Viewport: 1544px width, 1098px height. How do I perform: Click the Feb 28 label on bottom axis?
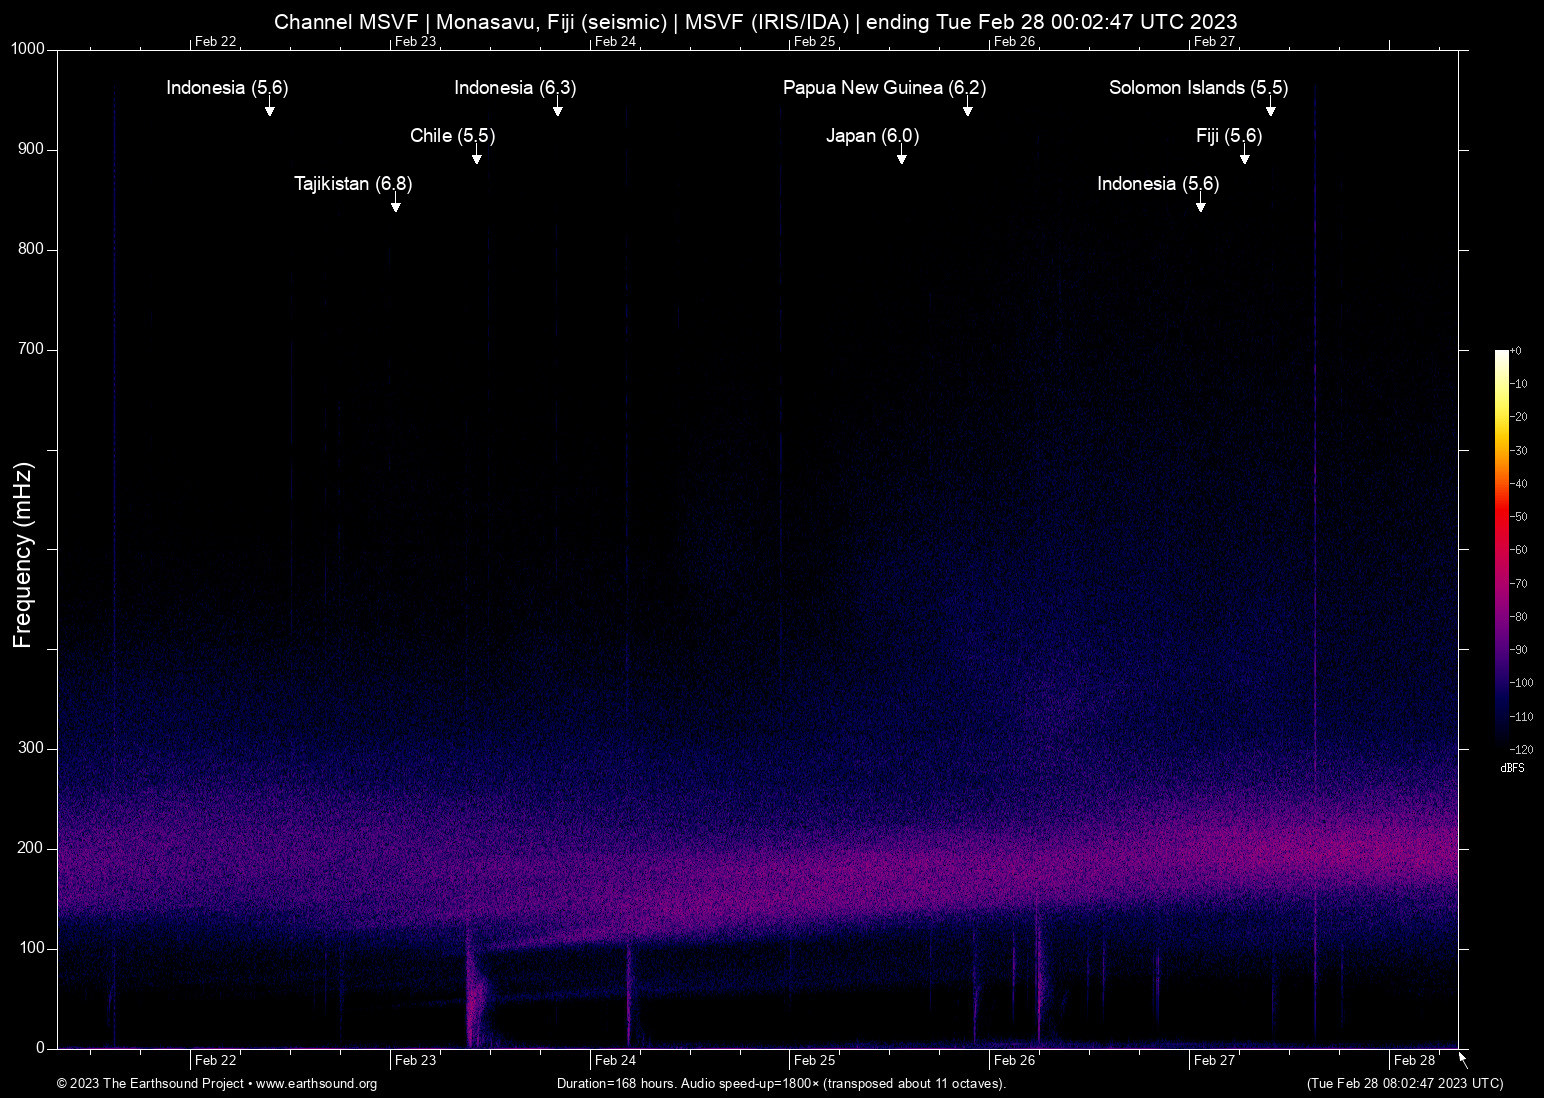(1415, 1060)
